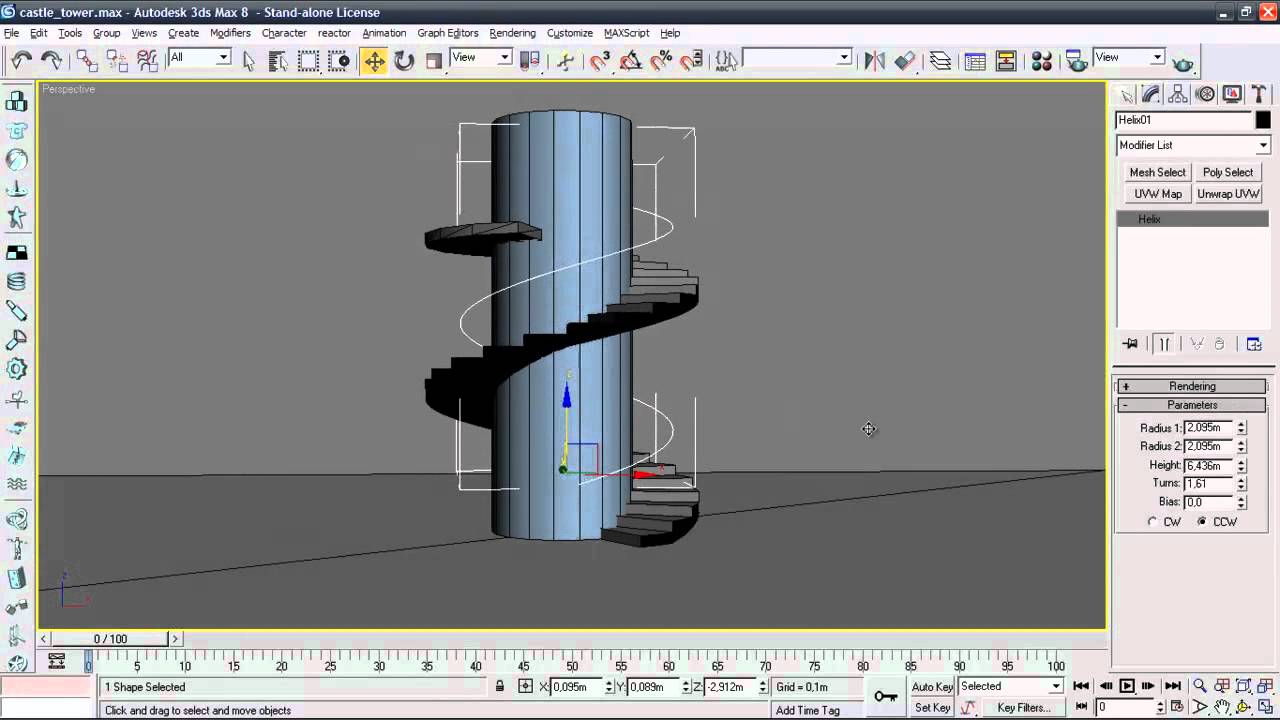Click the Zoom magnifier viewport tool

[1200, 686]
